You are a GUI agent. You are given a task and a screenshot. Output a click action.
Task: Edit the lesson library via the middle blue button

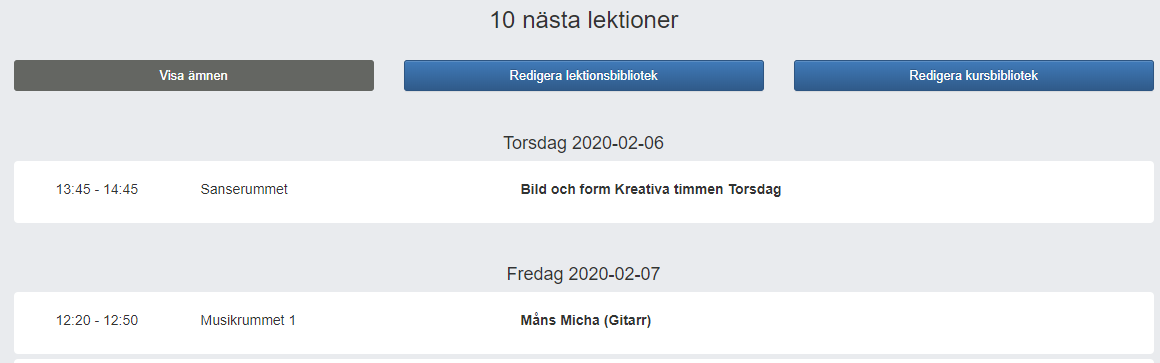tap(584, 75)
